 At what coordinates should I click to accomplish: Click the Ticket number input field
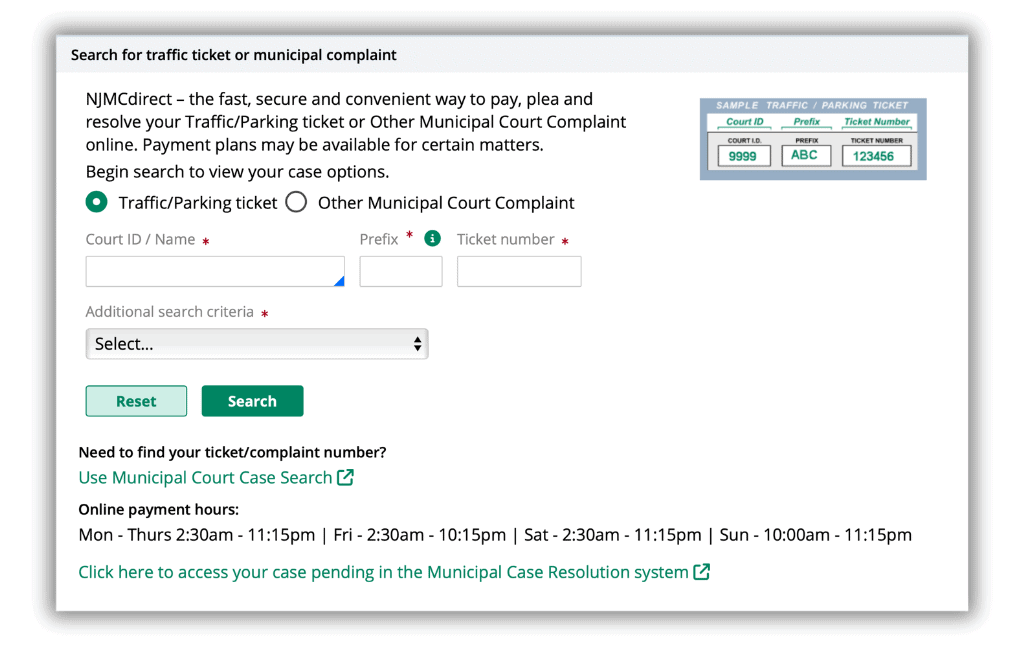[x=518, y=271]
